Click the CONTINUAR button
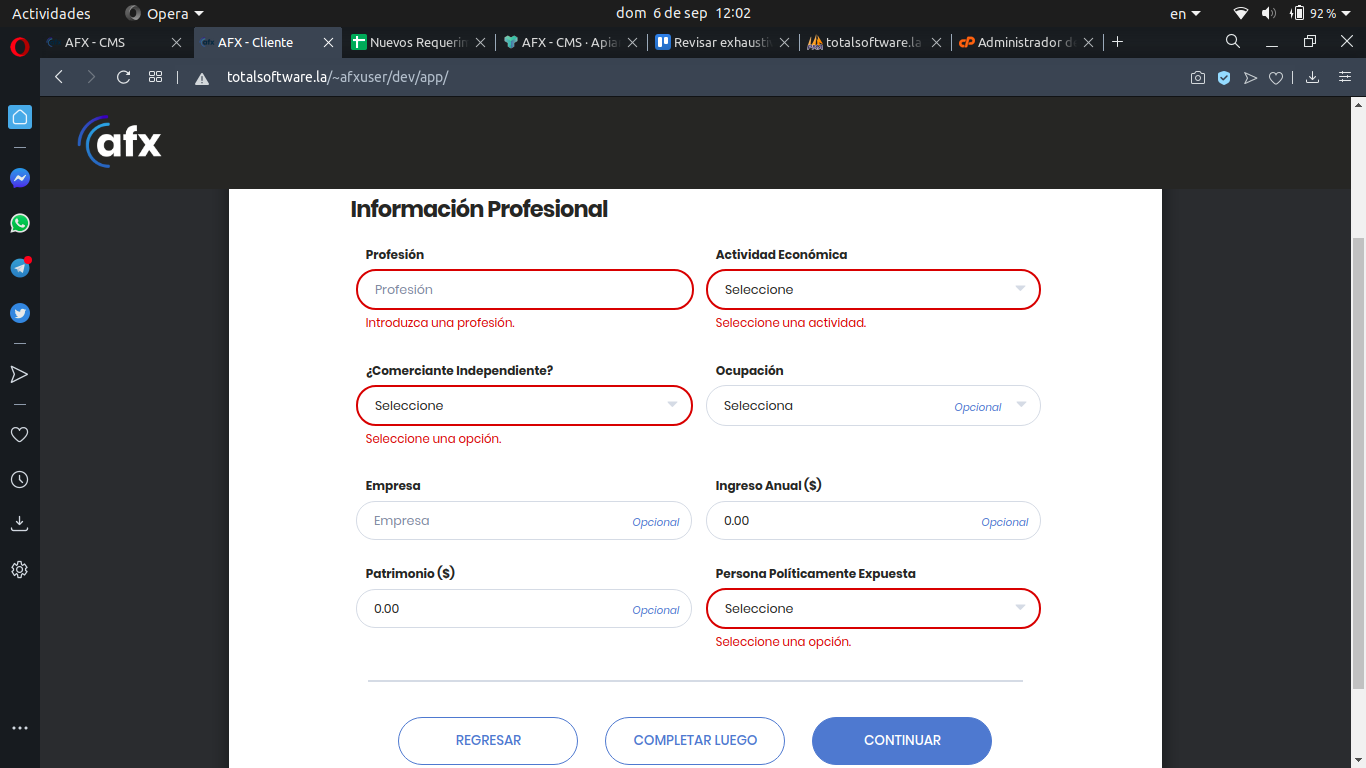The image size is (1366, 768). (x=901, y=741)
